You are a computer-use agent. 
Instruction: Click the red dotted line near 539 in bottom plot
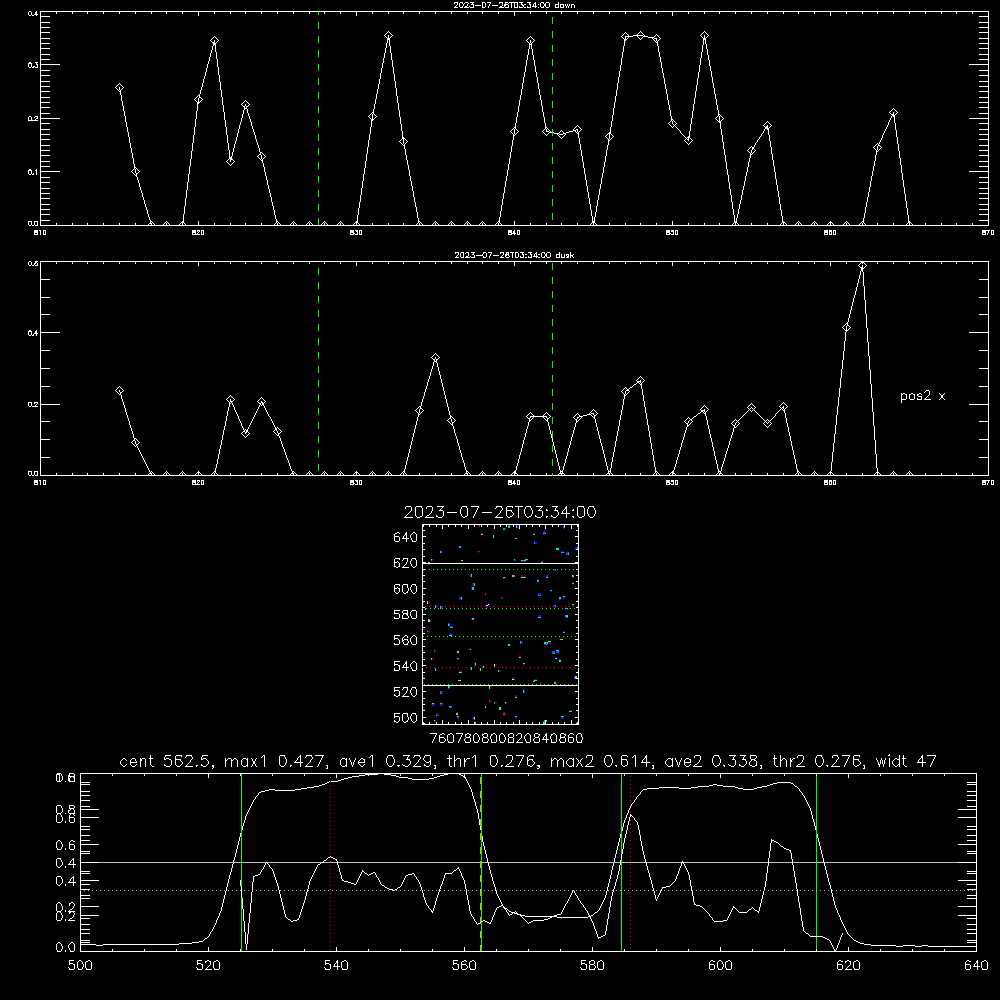[x=330, y=862]
